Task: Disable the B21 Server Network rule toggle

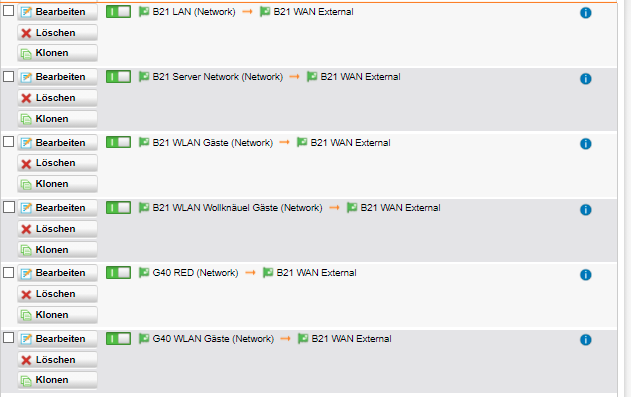Action: coord(118,76)
